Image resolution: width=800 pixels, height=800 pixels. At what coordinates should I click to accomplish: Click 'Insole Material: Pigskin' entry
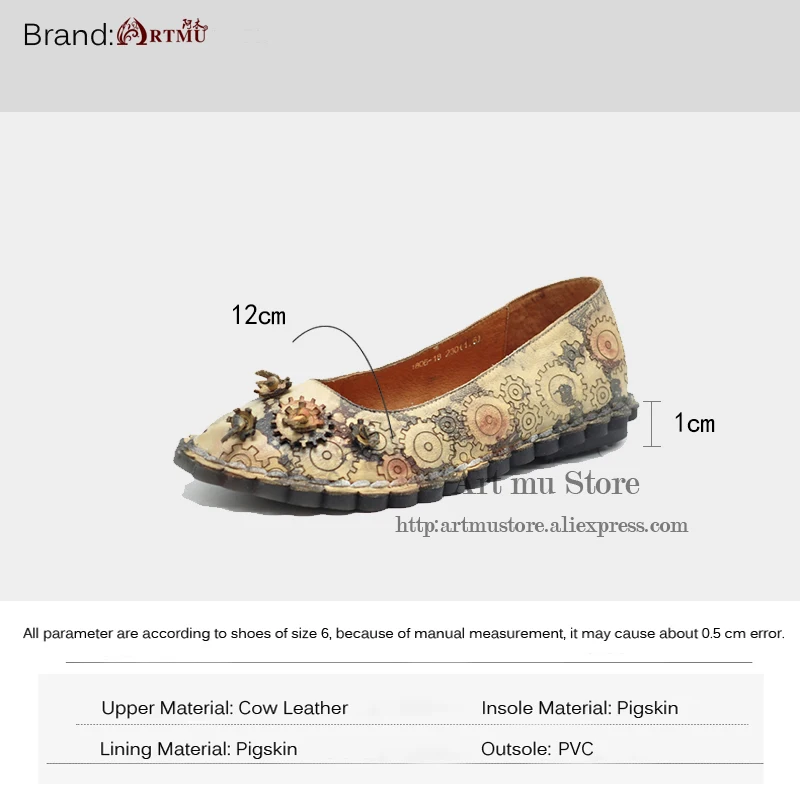(x=580, y=708)
